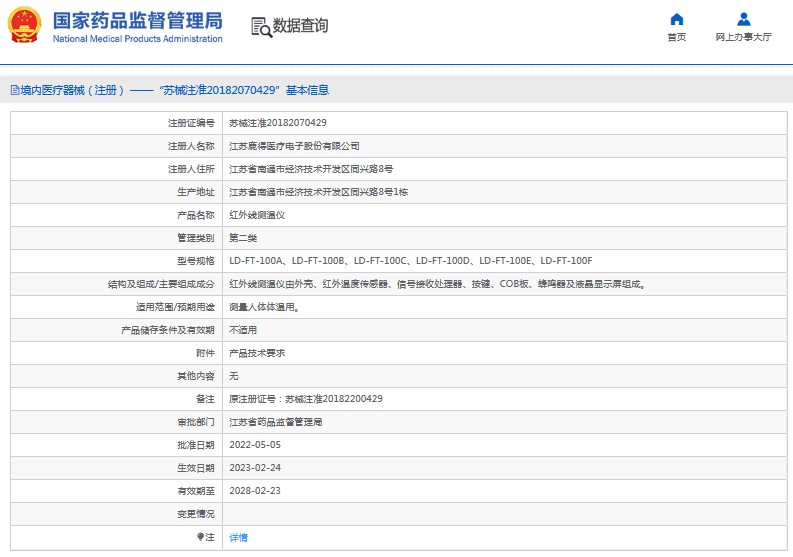Screen dimensions: 793x557
Task: Click the 有效期至 label
Action: point(196,491)
